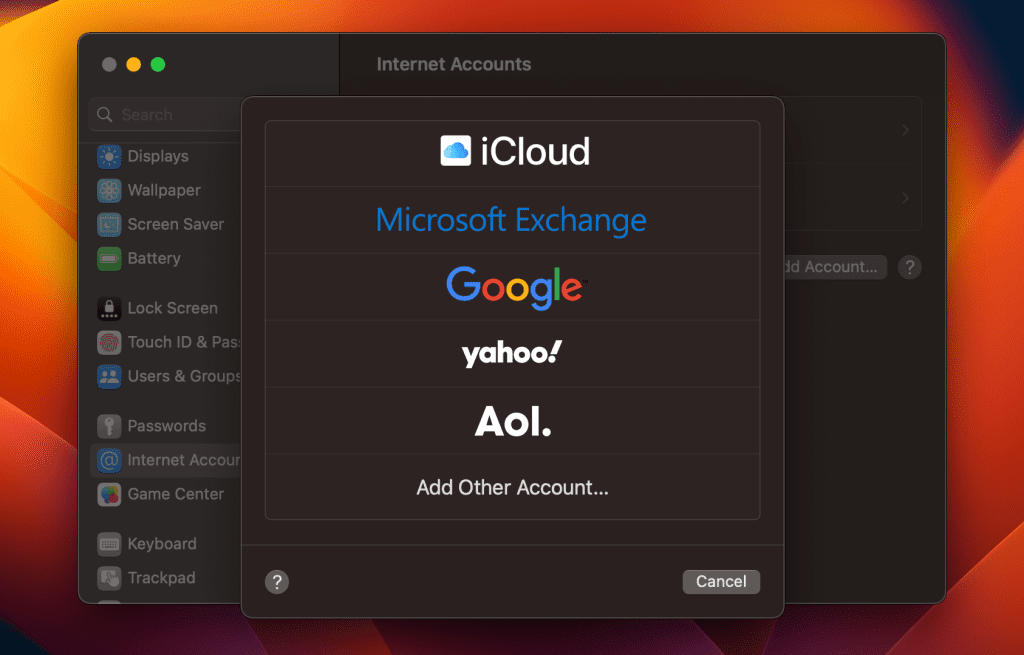Pick Google as account provider
The height and width of the screenshot is (655, 1024).
pos(512,286)
